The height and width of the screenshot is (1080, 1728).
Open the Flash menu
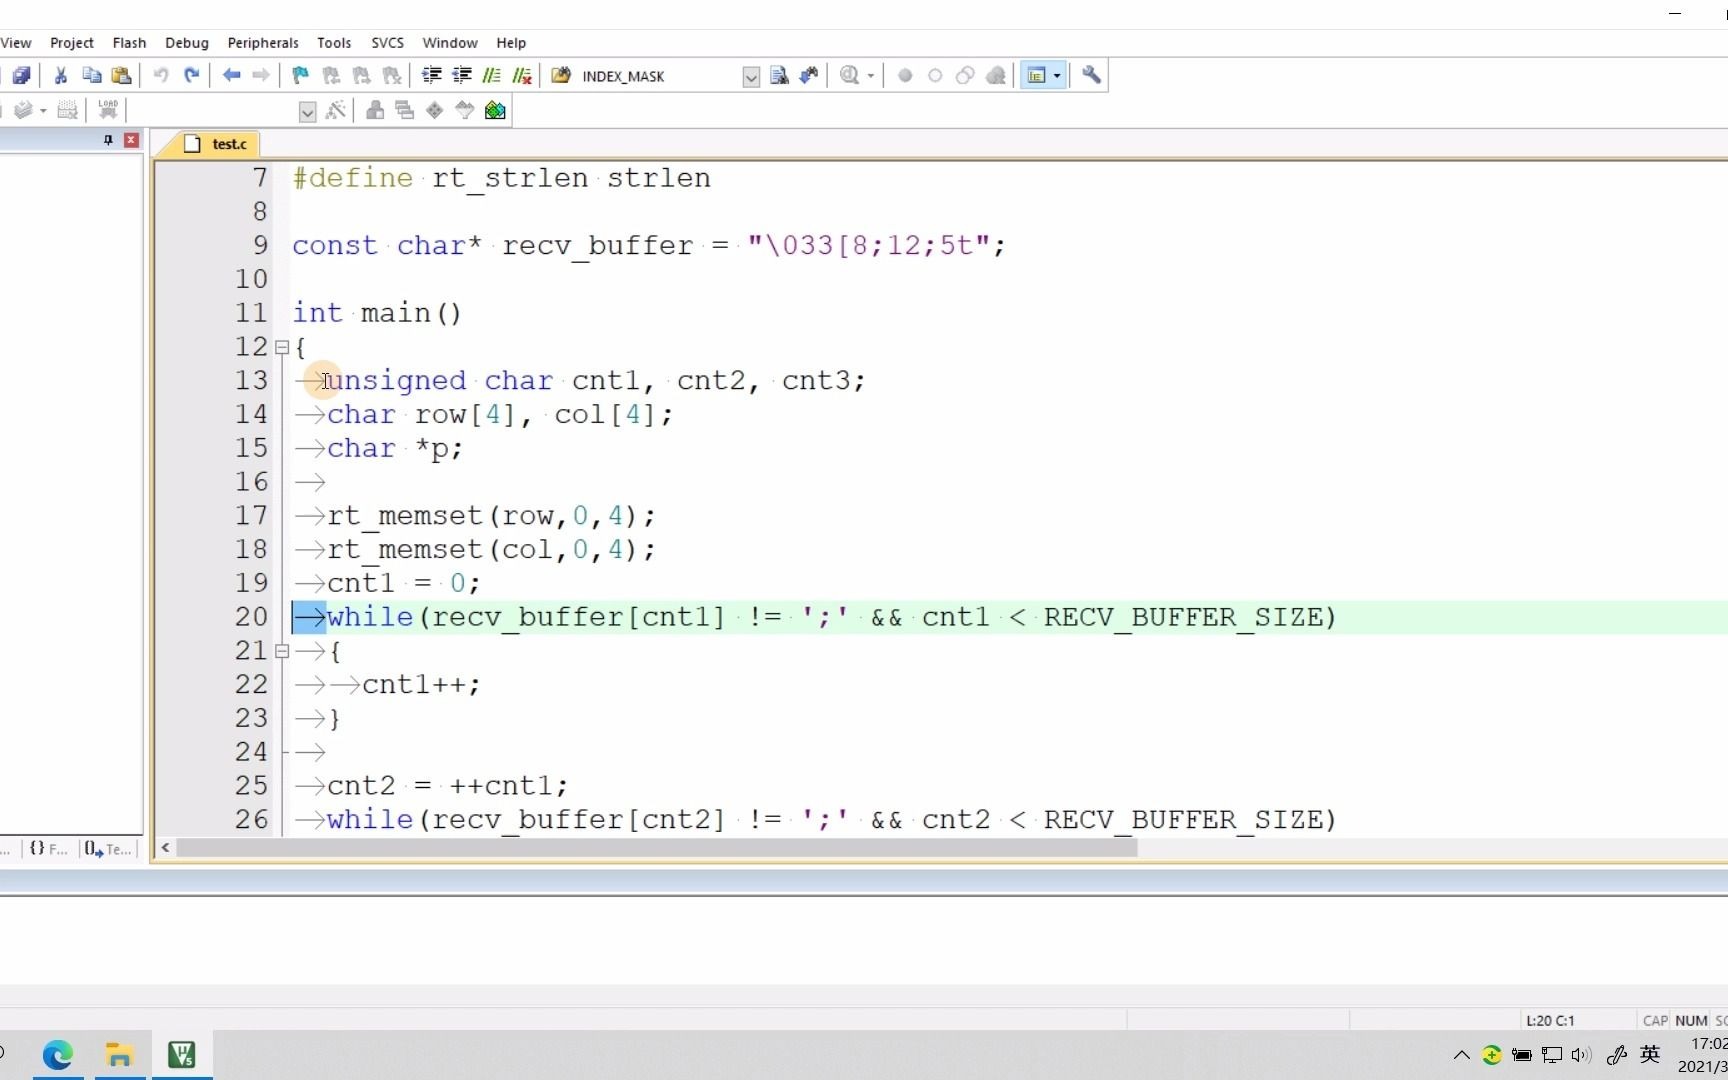click(x=129, y=43)
